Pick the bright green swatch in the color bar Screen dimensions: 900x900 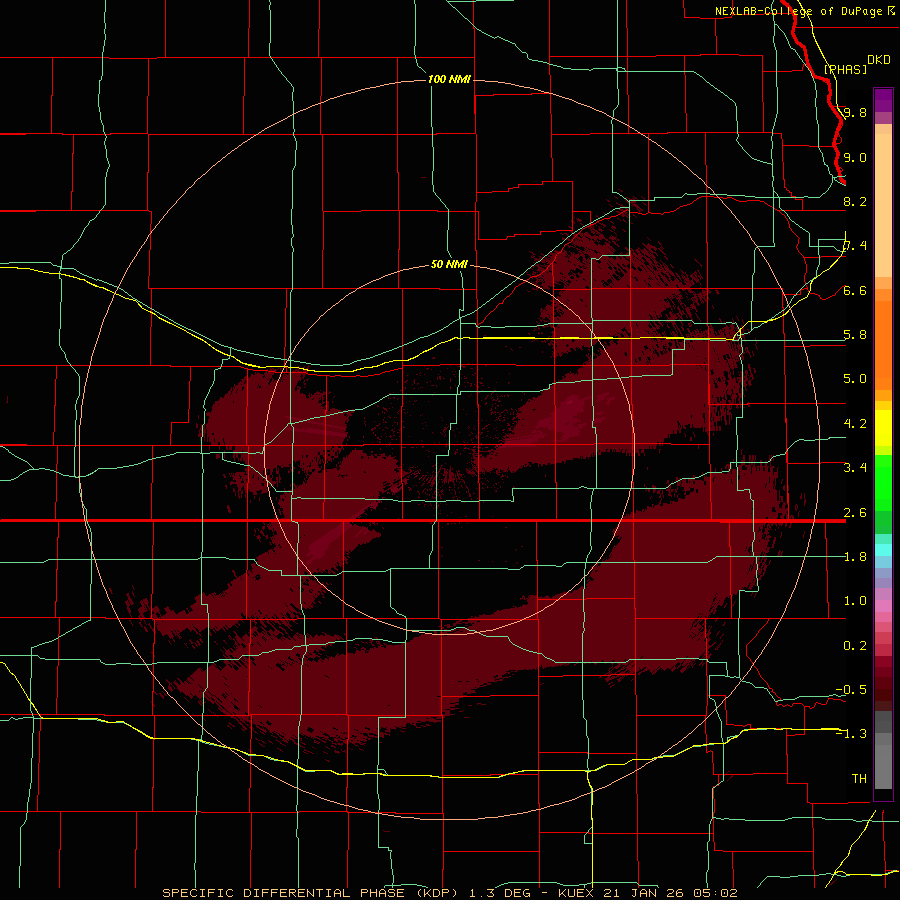tap(883, 482)
